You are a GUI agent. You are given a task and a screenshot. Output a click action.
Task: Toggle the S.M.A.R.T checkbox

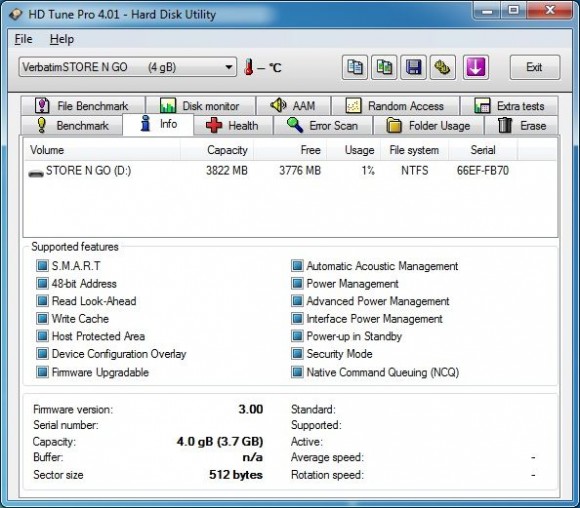(x=42, y=266)
